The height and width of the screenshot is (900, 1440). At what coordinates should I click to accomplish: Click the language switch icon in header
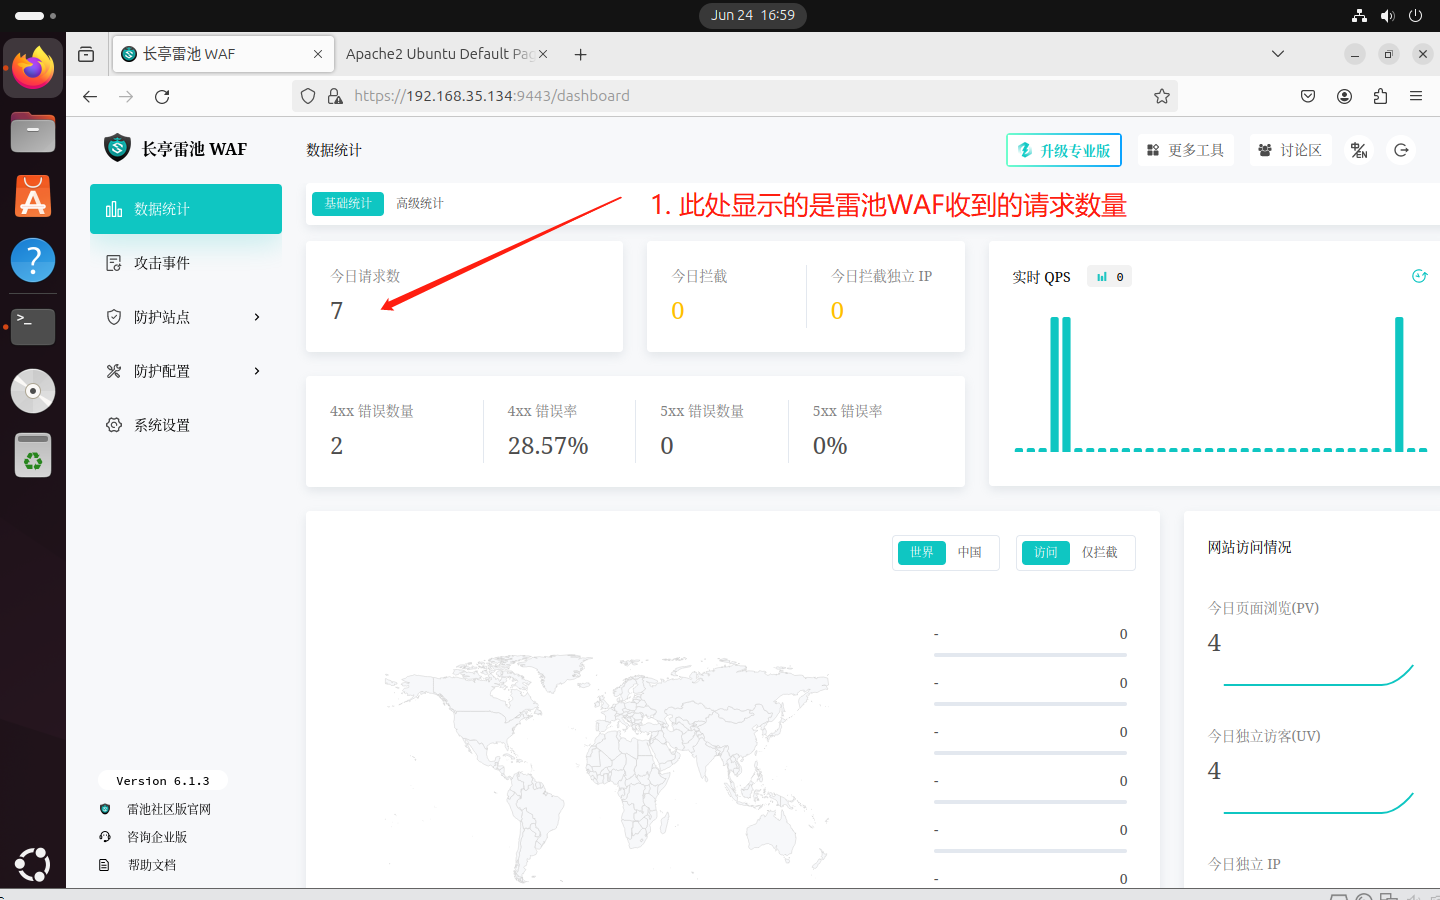pyautogui.click(x=1359, y=150)
